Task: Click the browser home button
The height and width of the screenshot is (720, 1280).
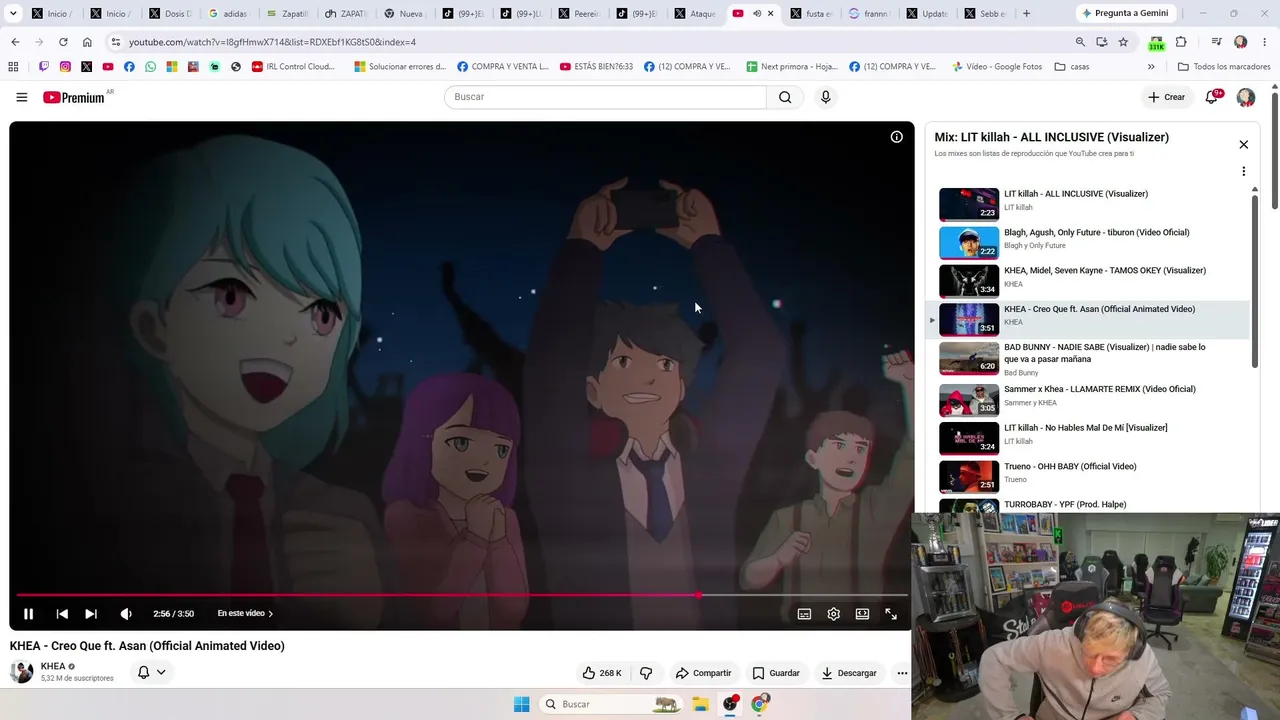Action: point(87,42)
